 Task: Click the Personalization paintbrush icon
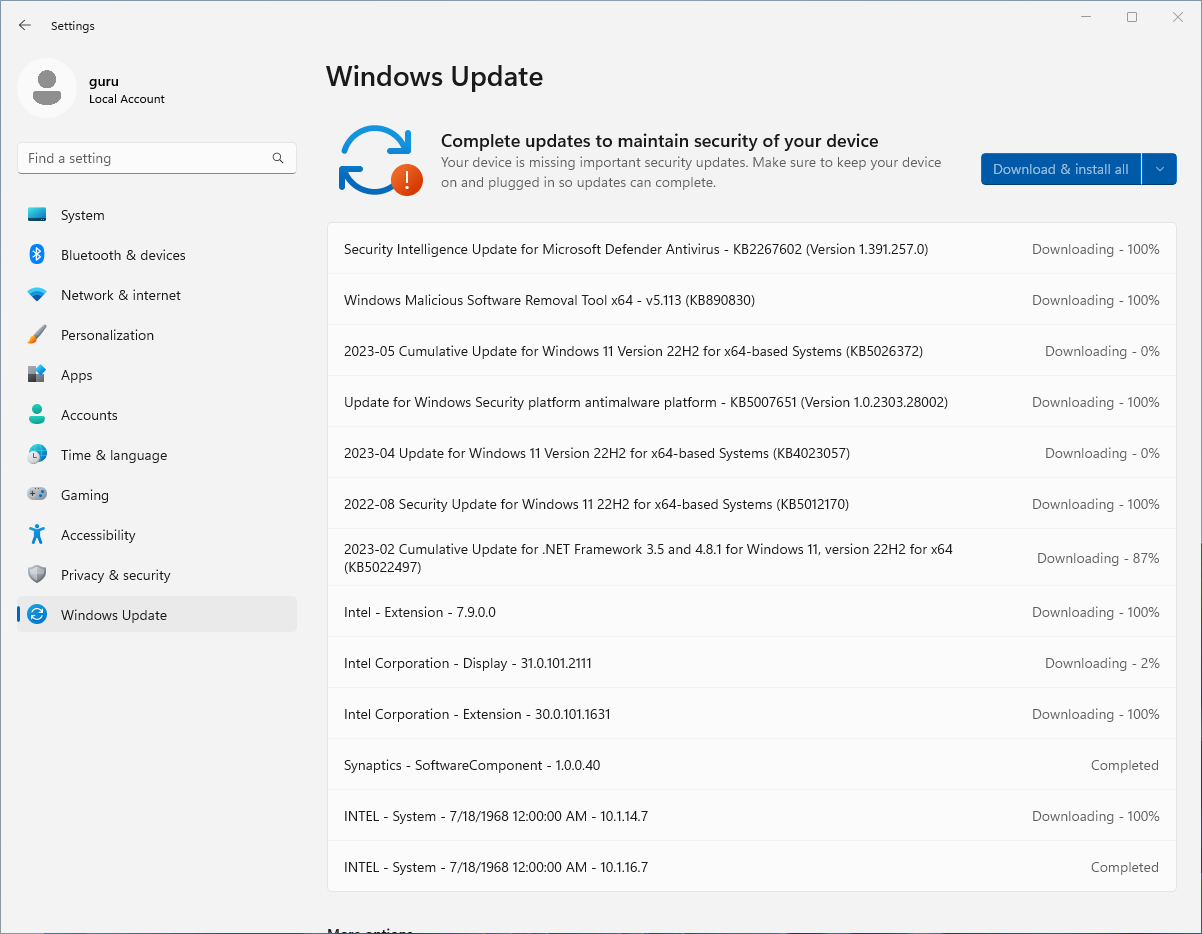pyautogui.click(x=37, y=335)
